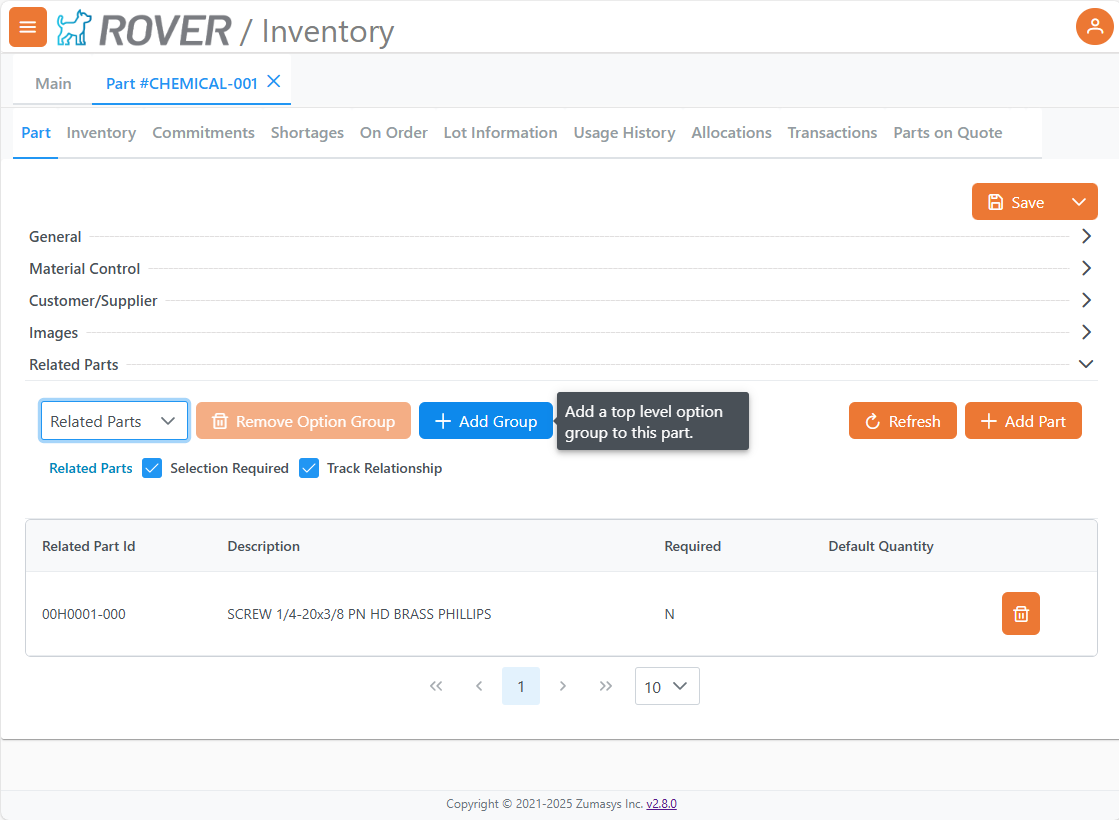Uncheck the Selection Required checkbox
The height and width of the screenshot is (820, 1119).
click(x=152, y=468)
